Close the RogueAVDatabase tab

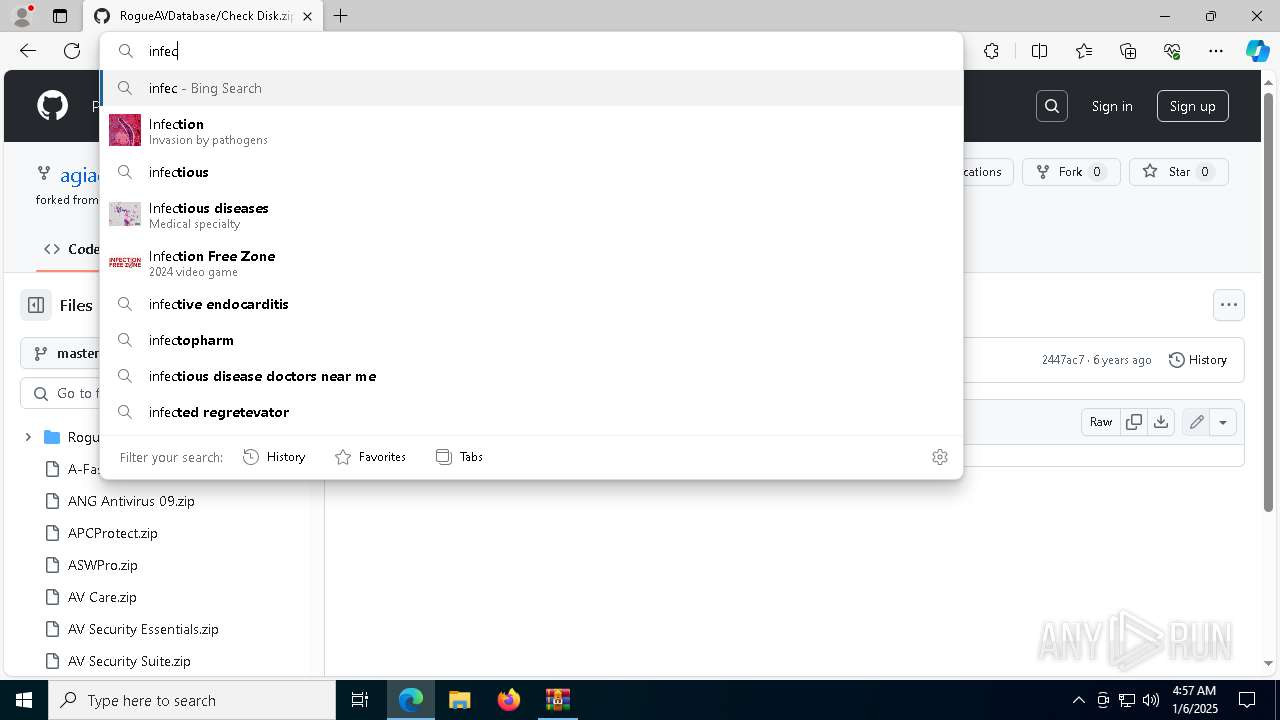coord(307,16)
